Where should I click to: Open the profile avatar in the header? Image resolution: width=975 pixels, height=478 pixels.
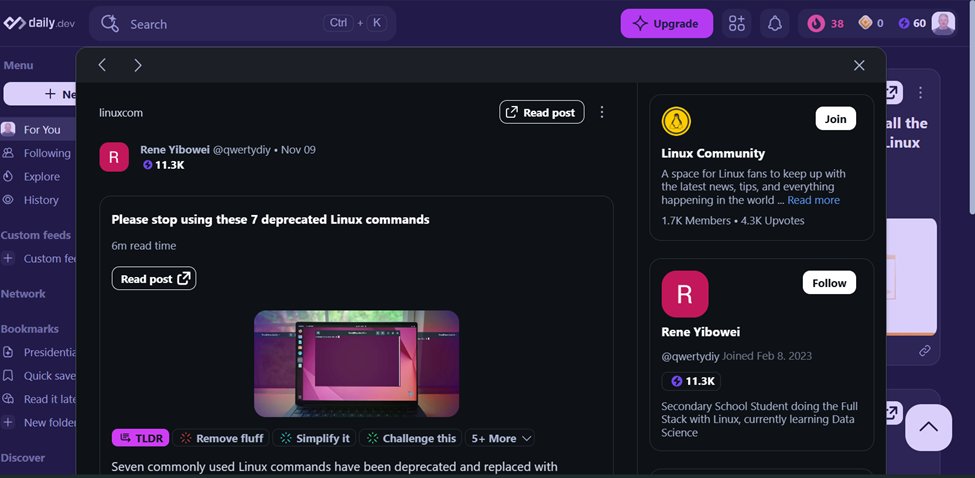[x=943, y=24]
